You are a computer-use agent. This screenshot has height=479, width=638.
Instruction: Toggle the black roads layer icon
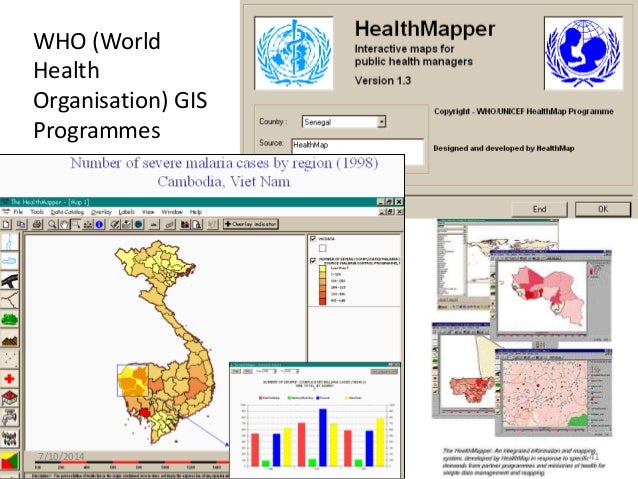pyautogui.click(x=10, y=280)
